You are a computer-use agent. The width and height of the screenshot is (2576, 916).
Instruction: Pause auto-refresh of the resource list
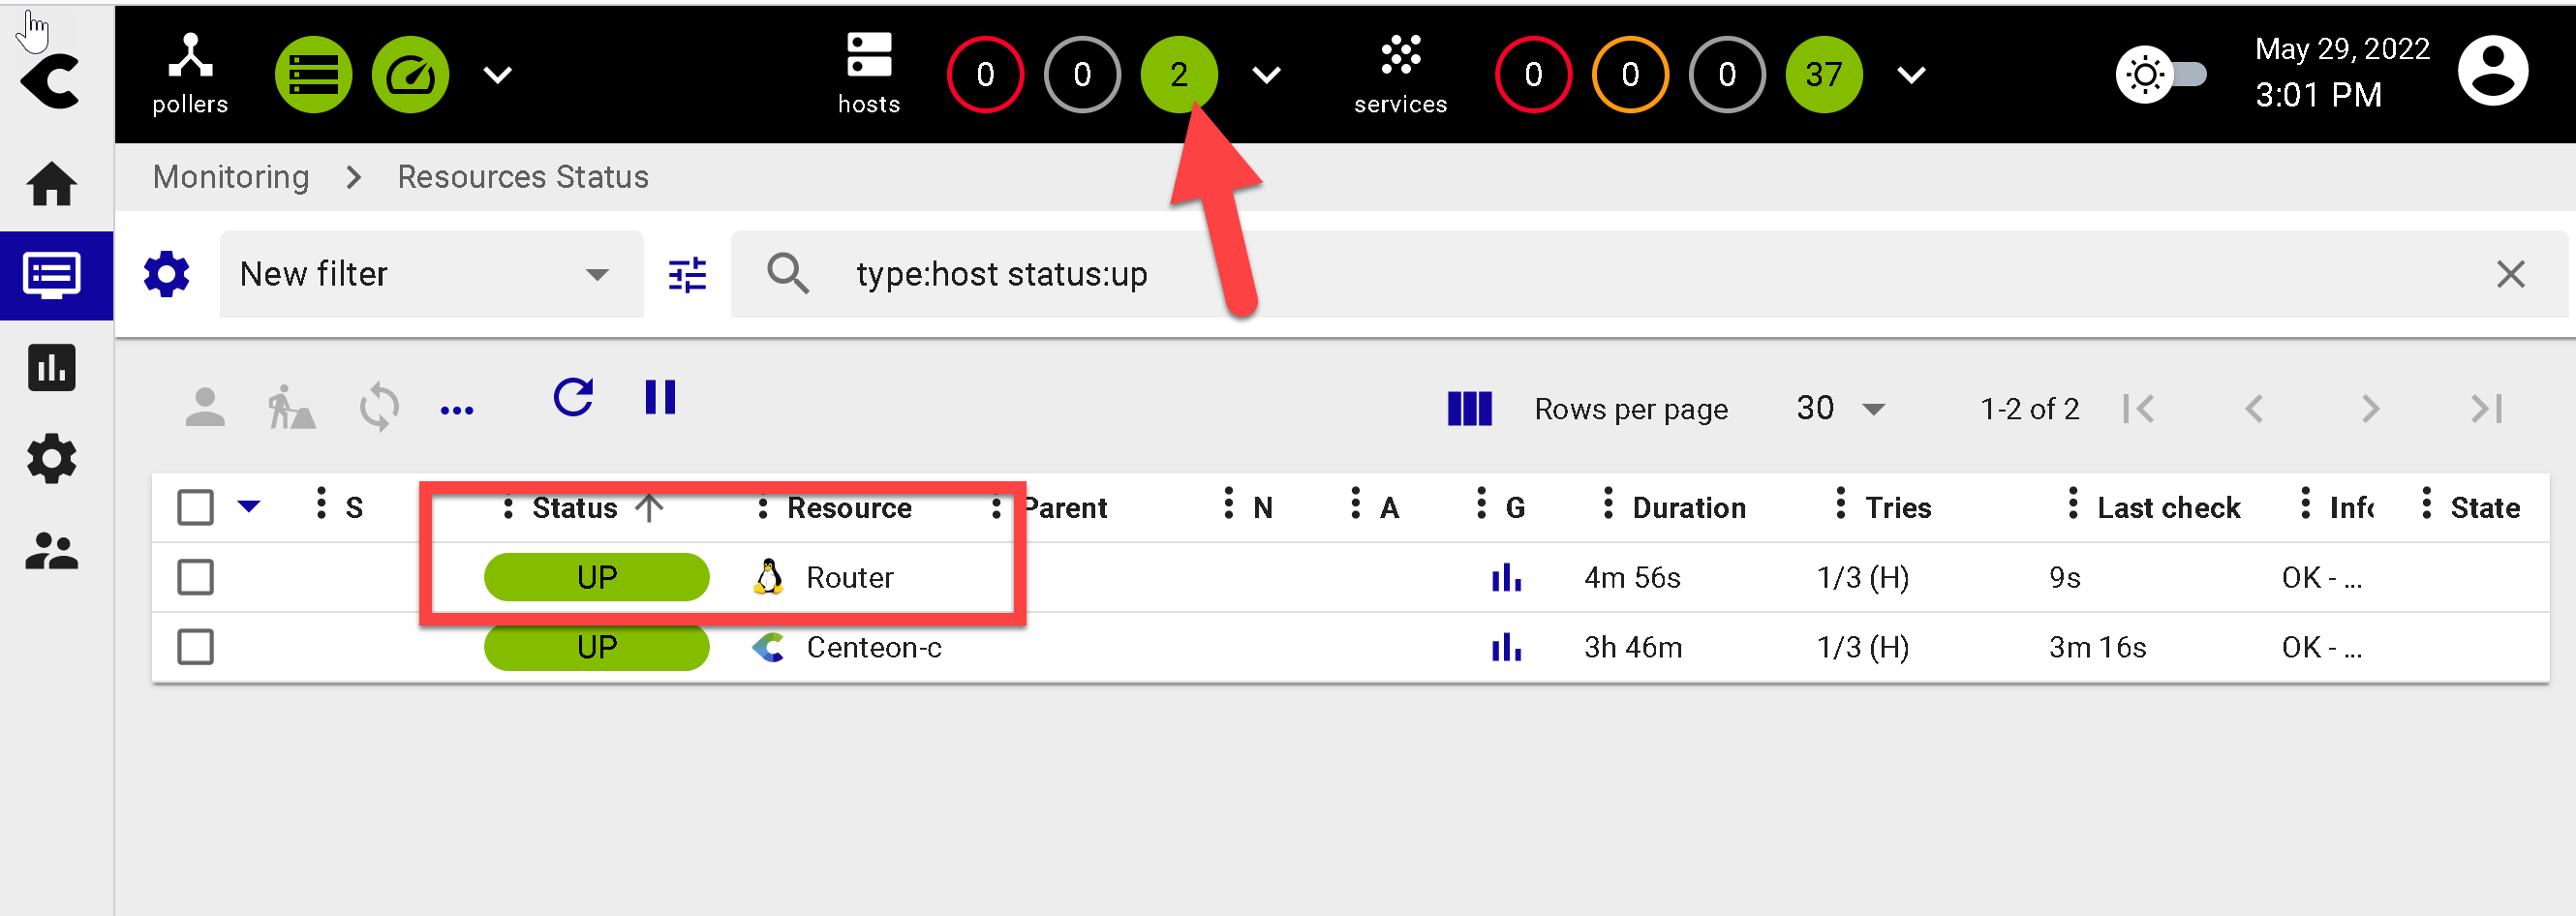coord(660,398)
